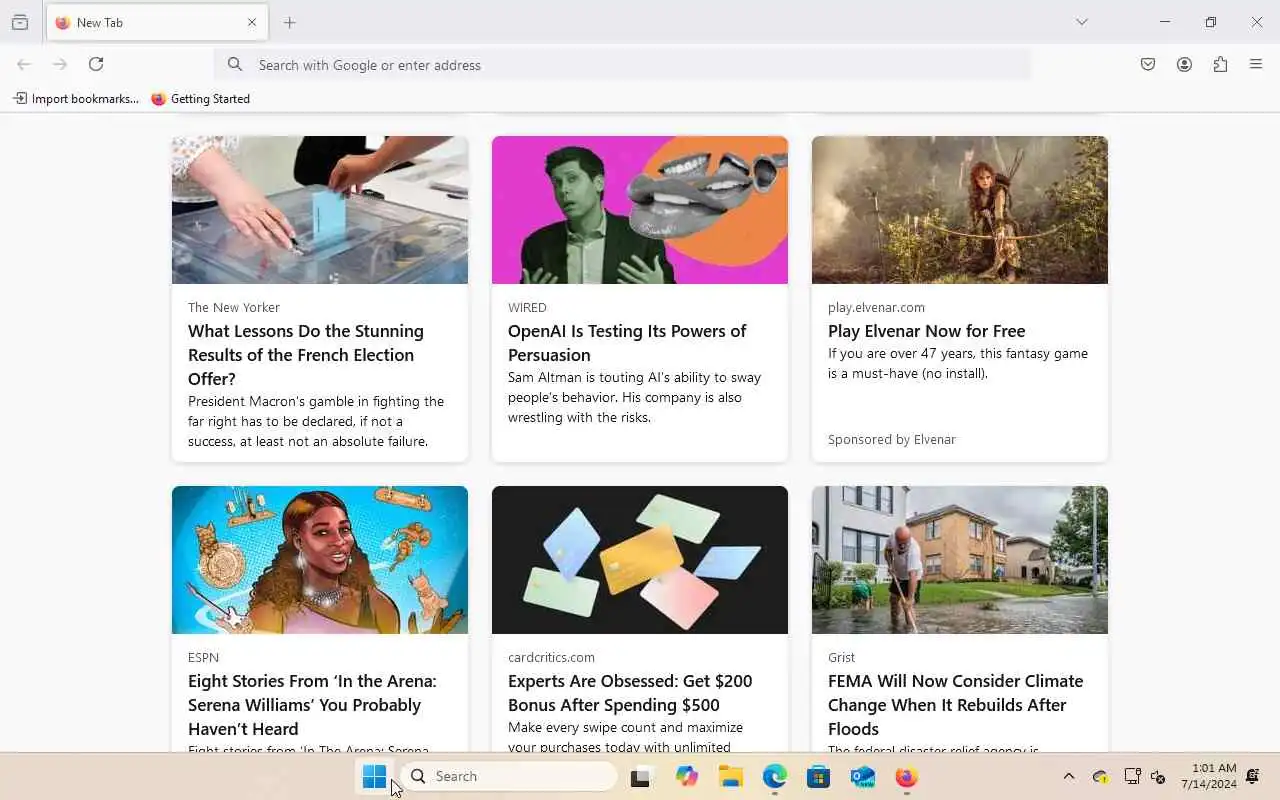Click the 'WIRED' source label
The image size is (1280, 800).
(x=527, y=307)
